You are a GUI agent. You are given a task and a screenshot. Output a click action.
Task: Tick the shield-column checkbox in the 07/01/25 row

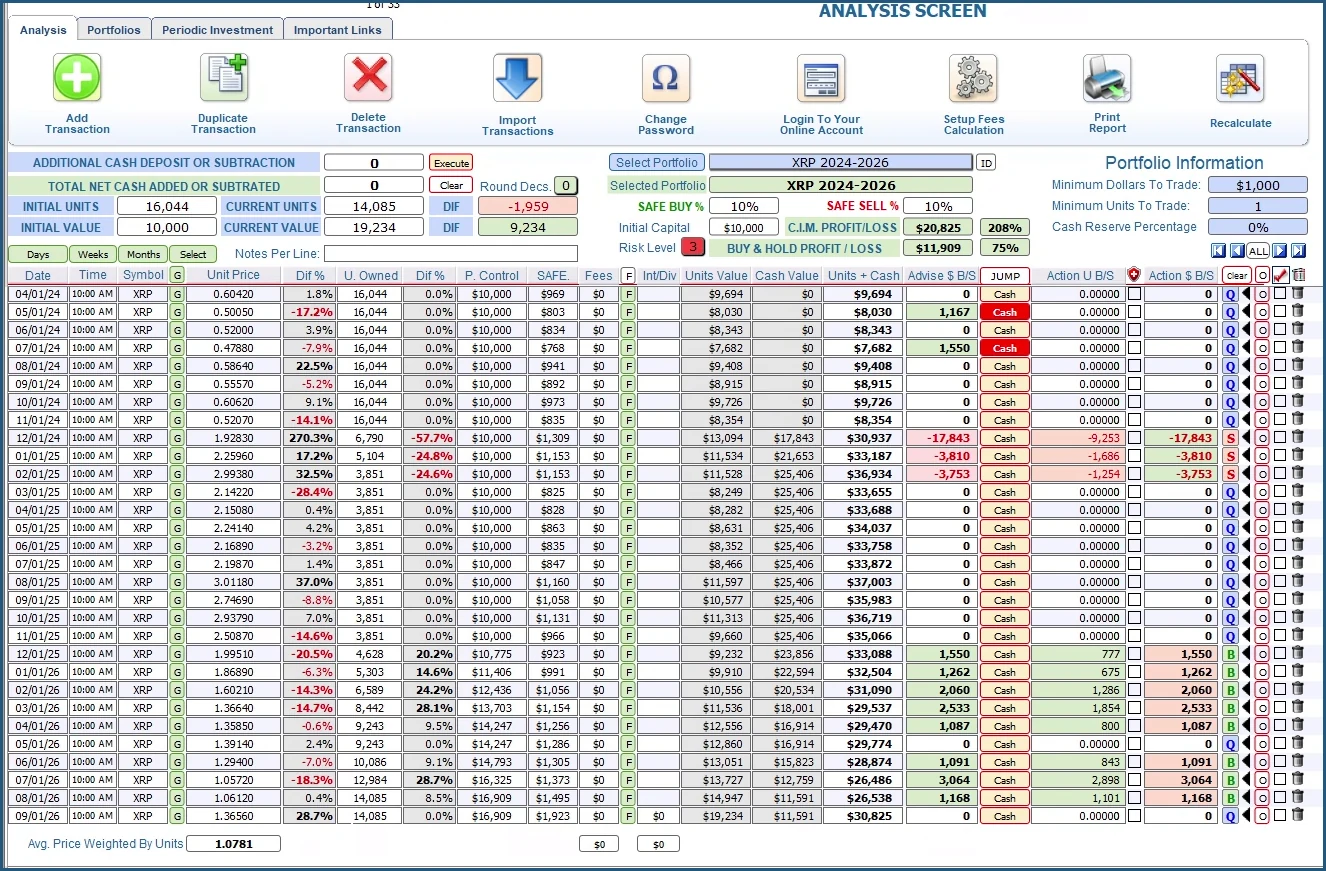point(1134,564)
